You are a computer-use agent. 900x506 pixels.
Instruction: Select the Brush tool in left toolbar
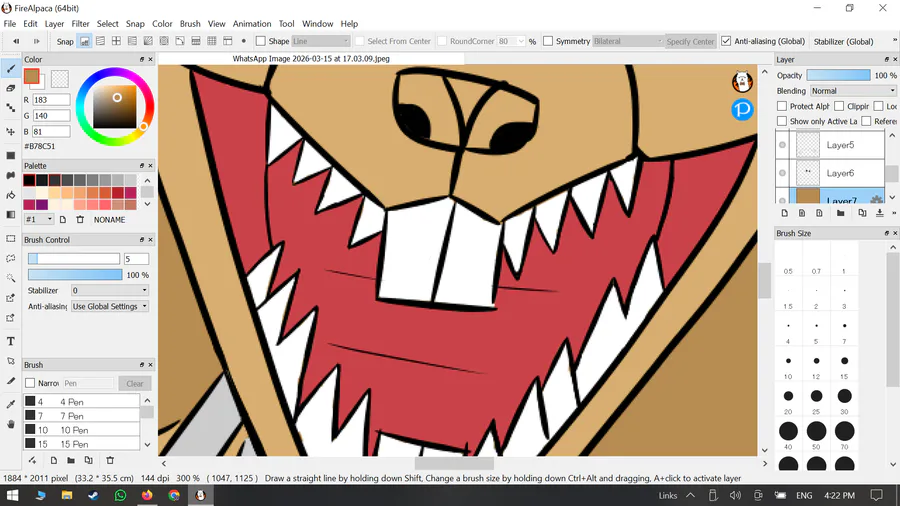[10, 69]
